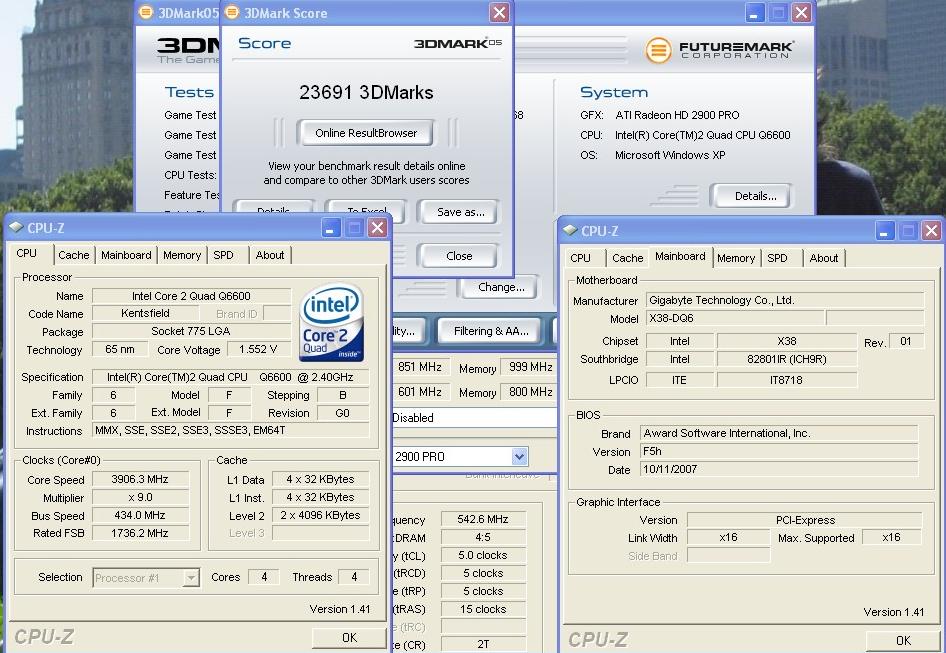Open Memory tab in right CPU-Z
Viewport: 946px width, 653px height.
point(736,258)
